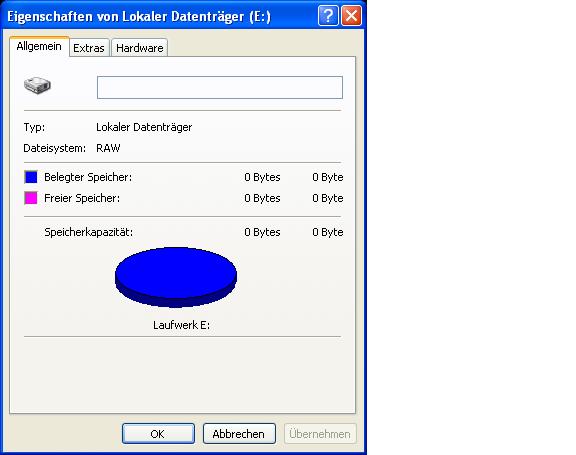Click the help question mark button
The width and height of the screenshot is (576, 455).
click(328, 16)
